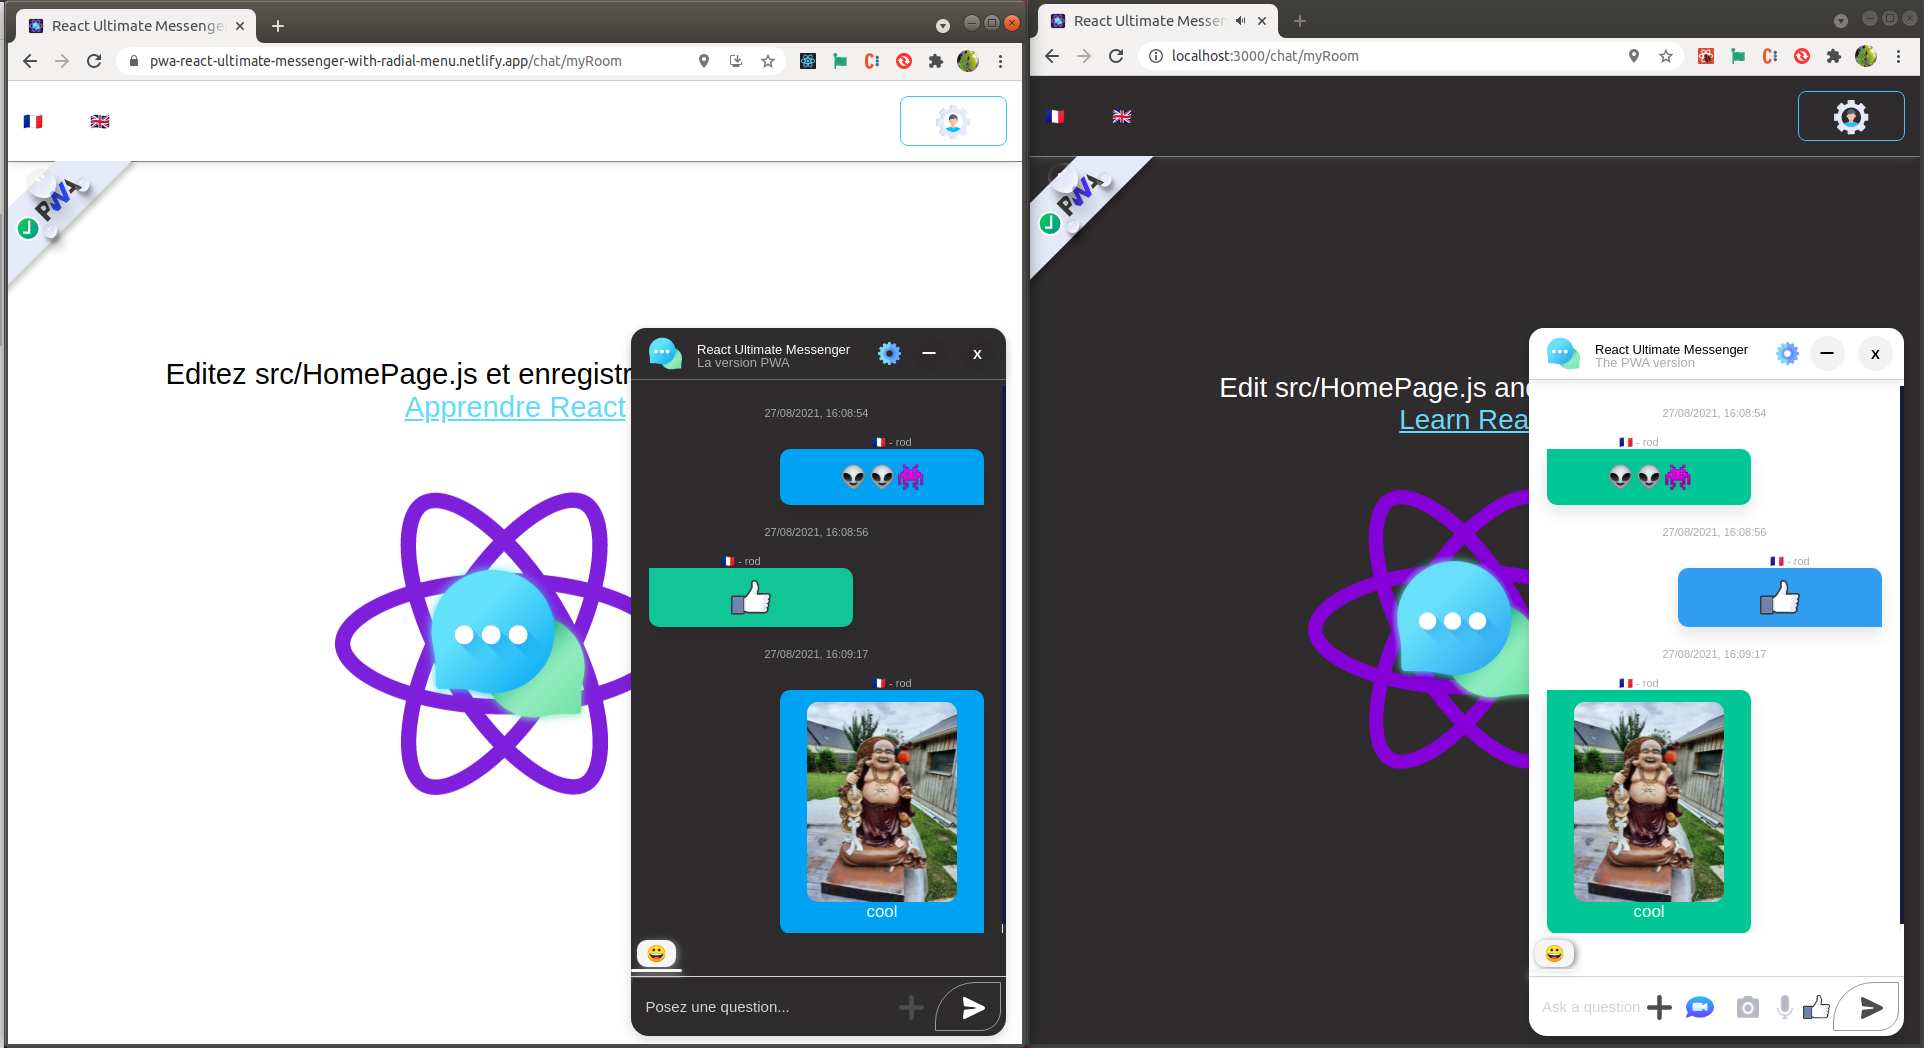
Task: Click the microphone icon in right chat
Action: (1784, 1007)
